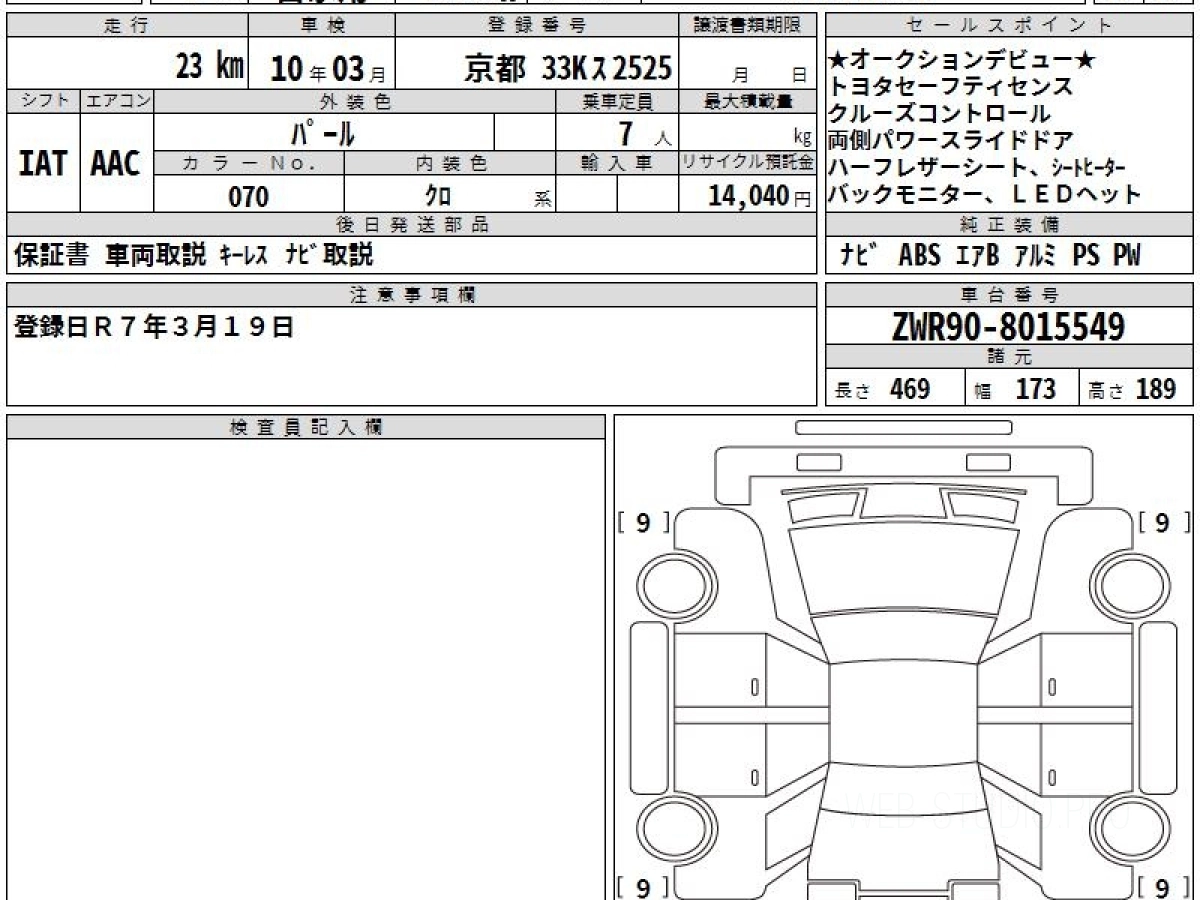The height and width of the screenshot is (900, 1200).
Task: Click the front number plate rectangle in diagram
Action: click(903, 427)
